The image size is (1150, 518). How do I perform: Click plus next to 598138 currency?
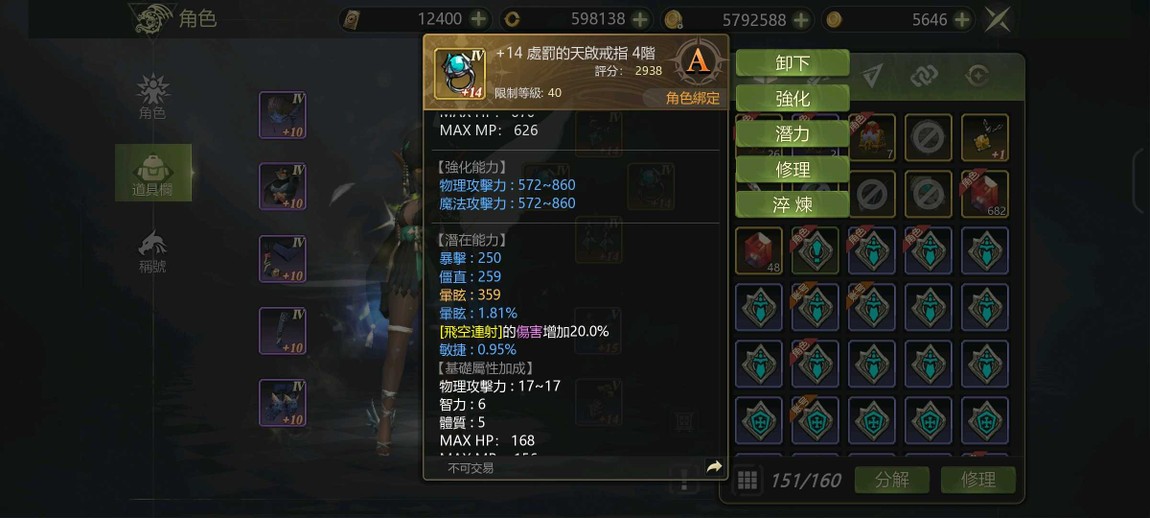(640, 19)
